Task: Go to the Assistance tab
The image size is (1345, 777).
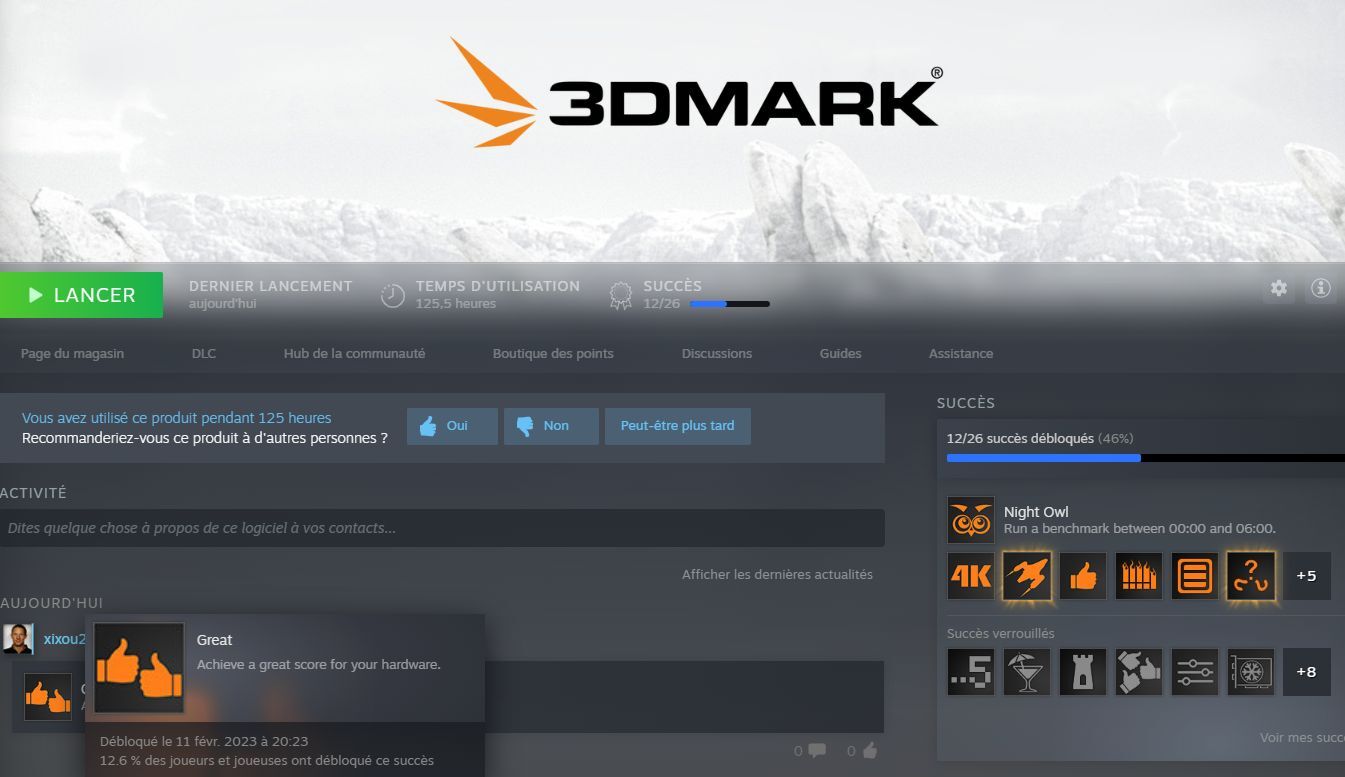Action: pos(961,353)
